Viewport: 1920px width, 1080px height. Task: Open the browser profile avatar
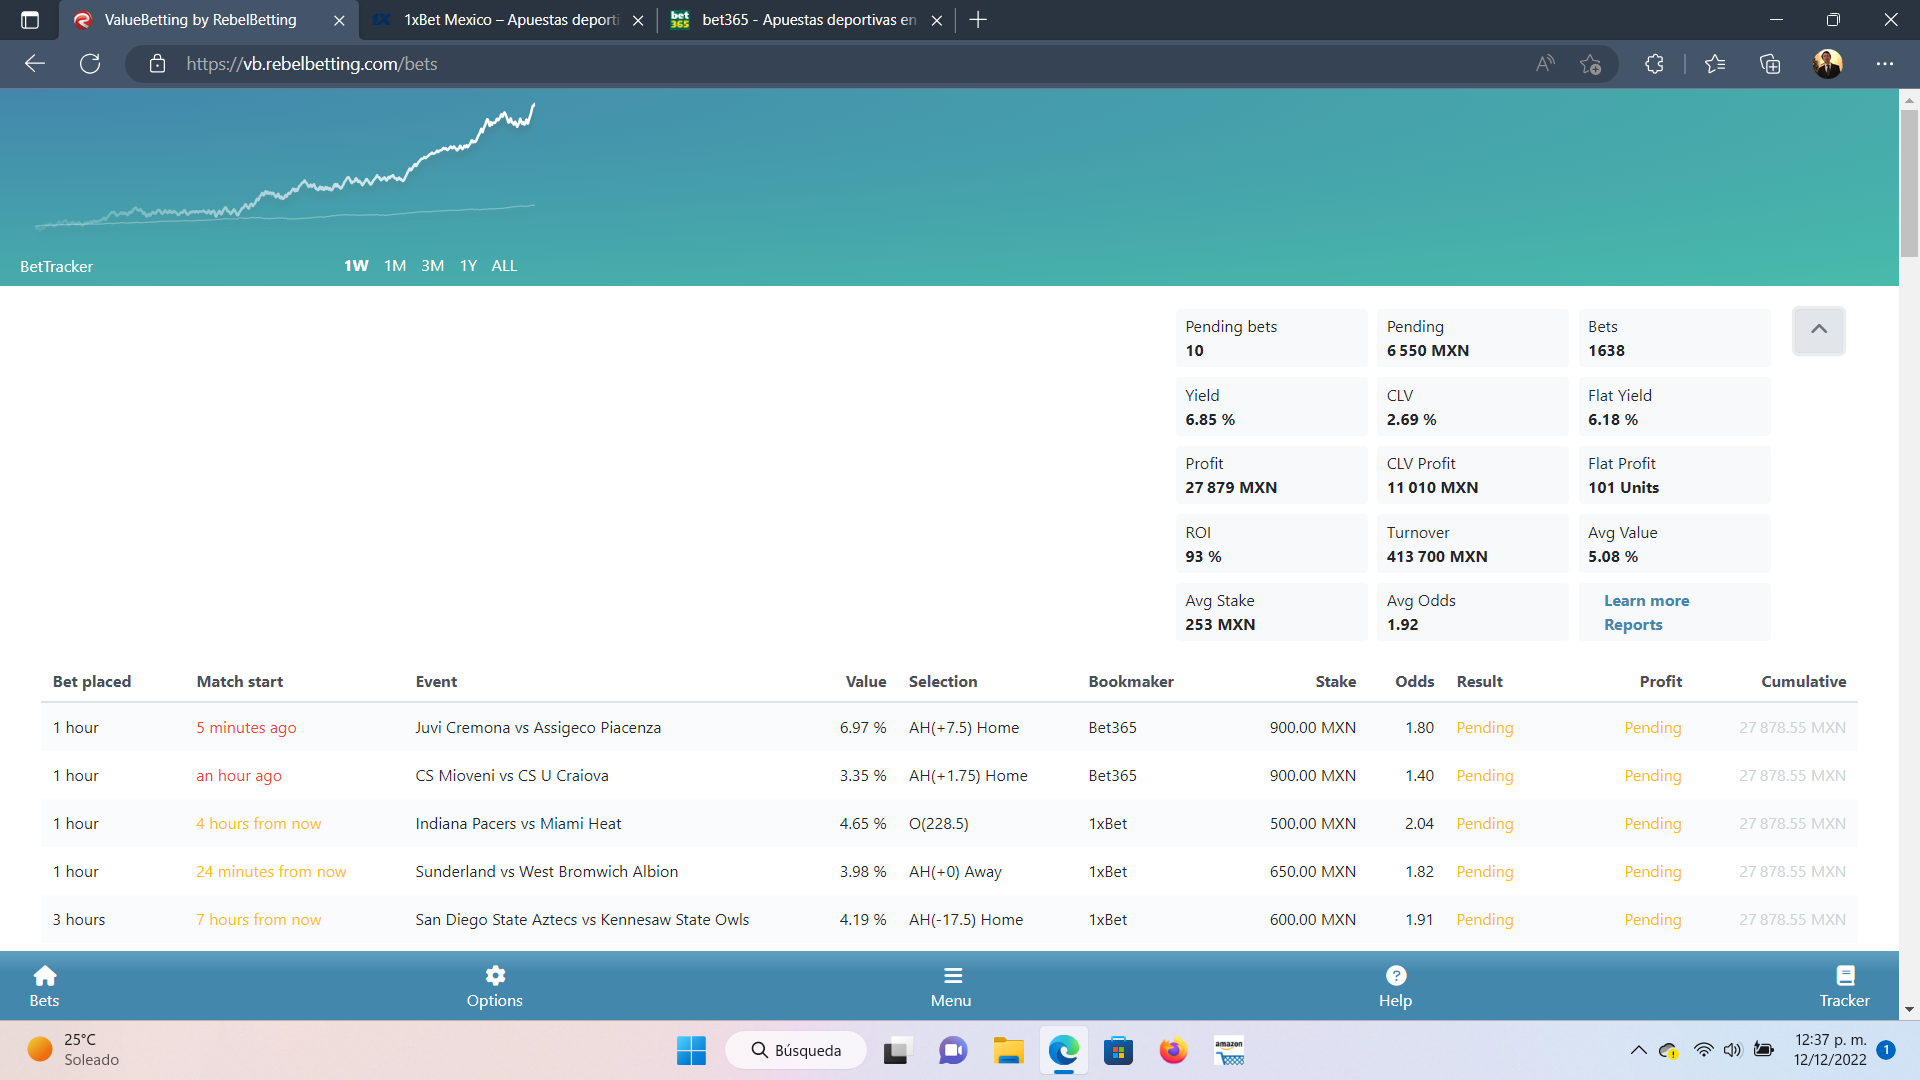1828,64
